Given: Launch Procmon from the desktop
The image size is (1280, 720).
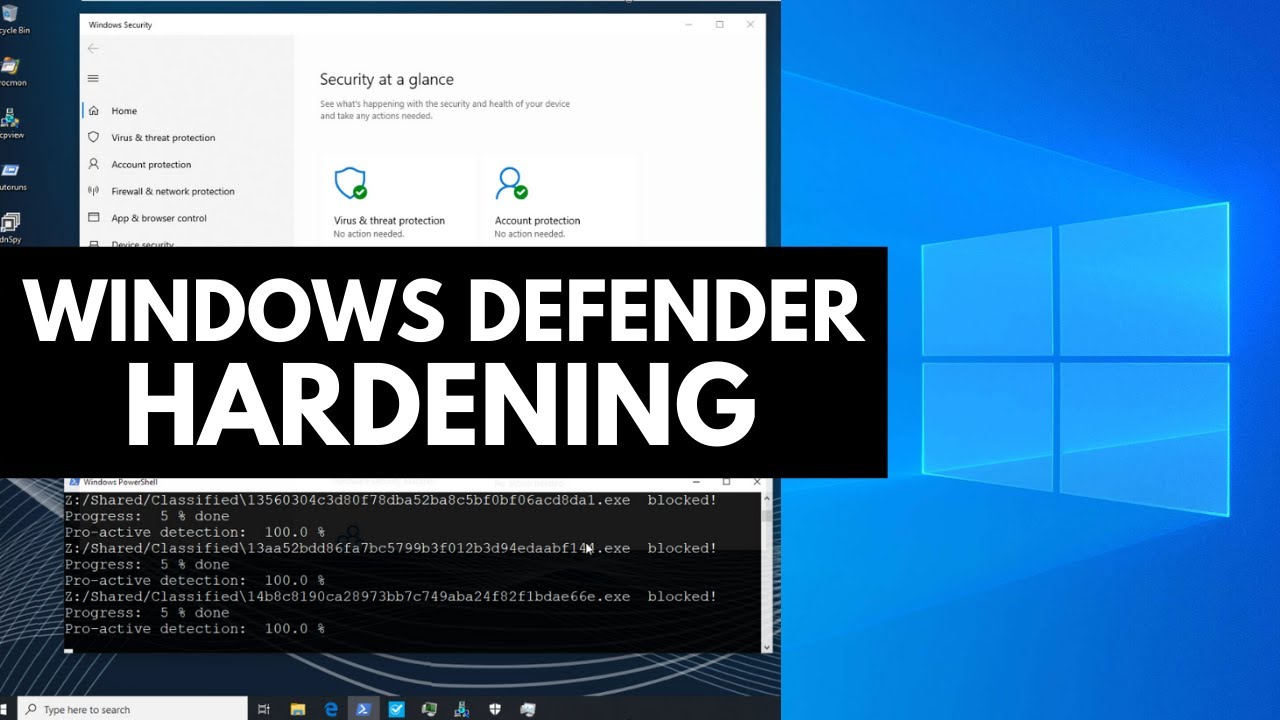Looking at the screenshot, I should 11,73.
